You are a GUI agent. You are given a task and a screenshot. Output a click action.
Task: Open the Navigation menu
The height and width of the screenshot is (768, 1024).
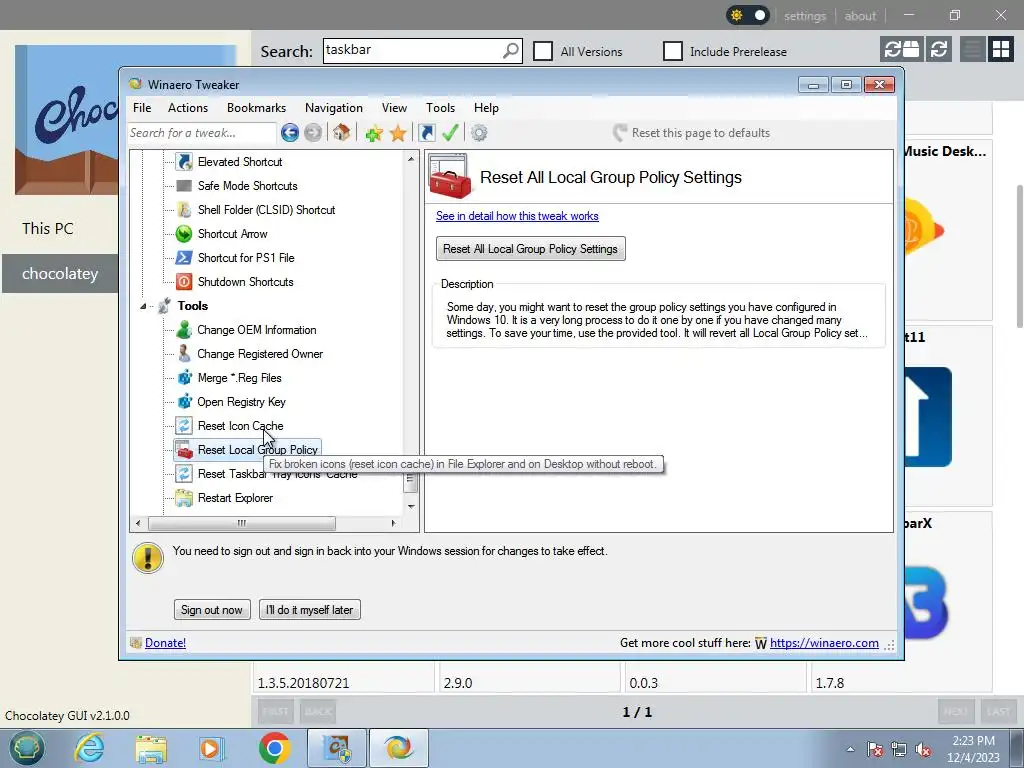[334, 108]
